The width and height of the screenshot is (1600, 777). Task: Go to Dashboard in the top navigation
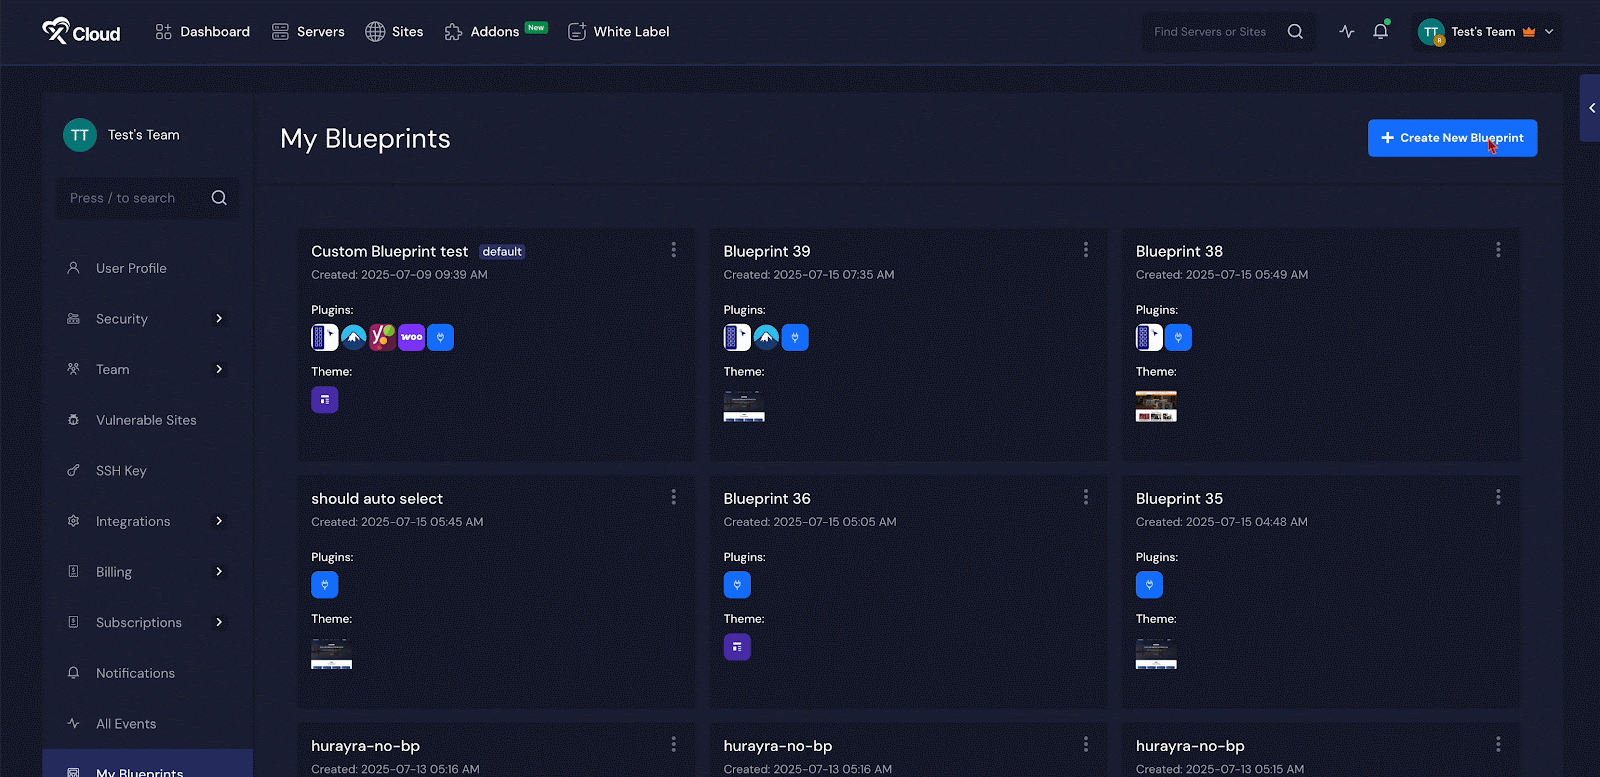coord(203,32)
